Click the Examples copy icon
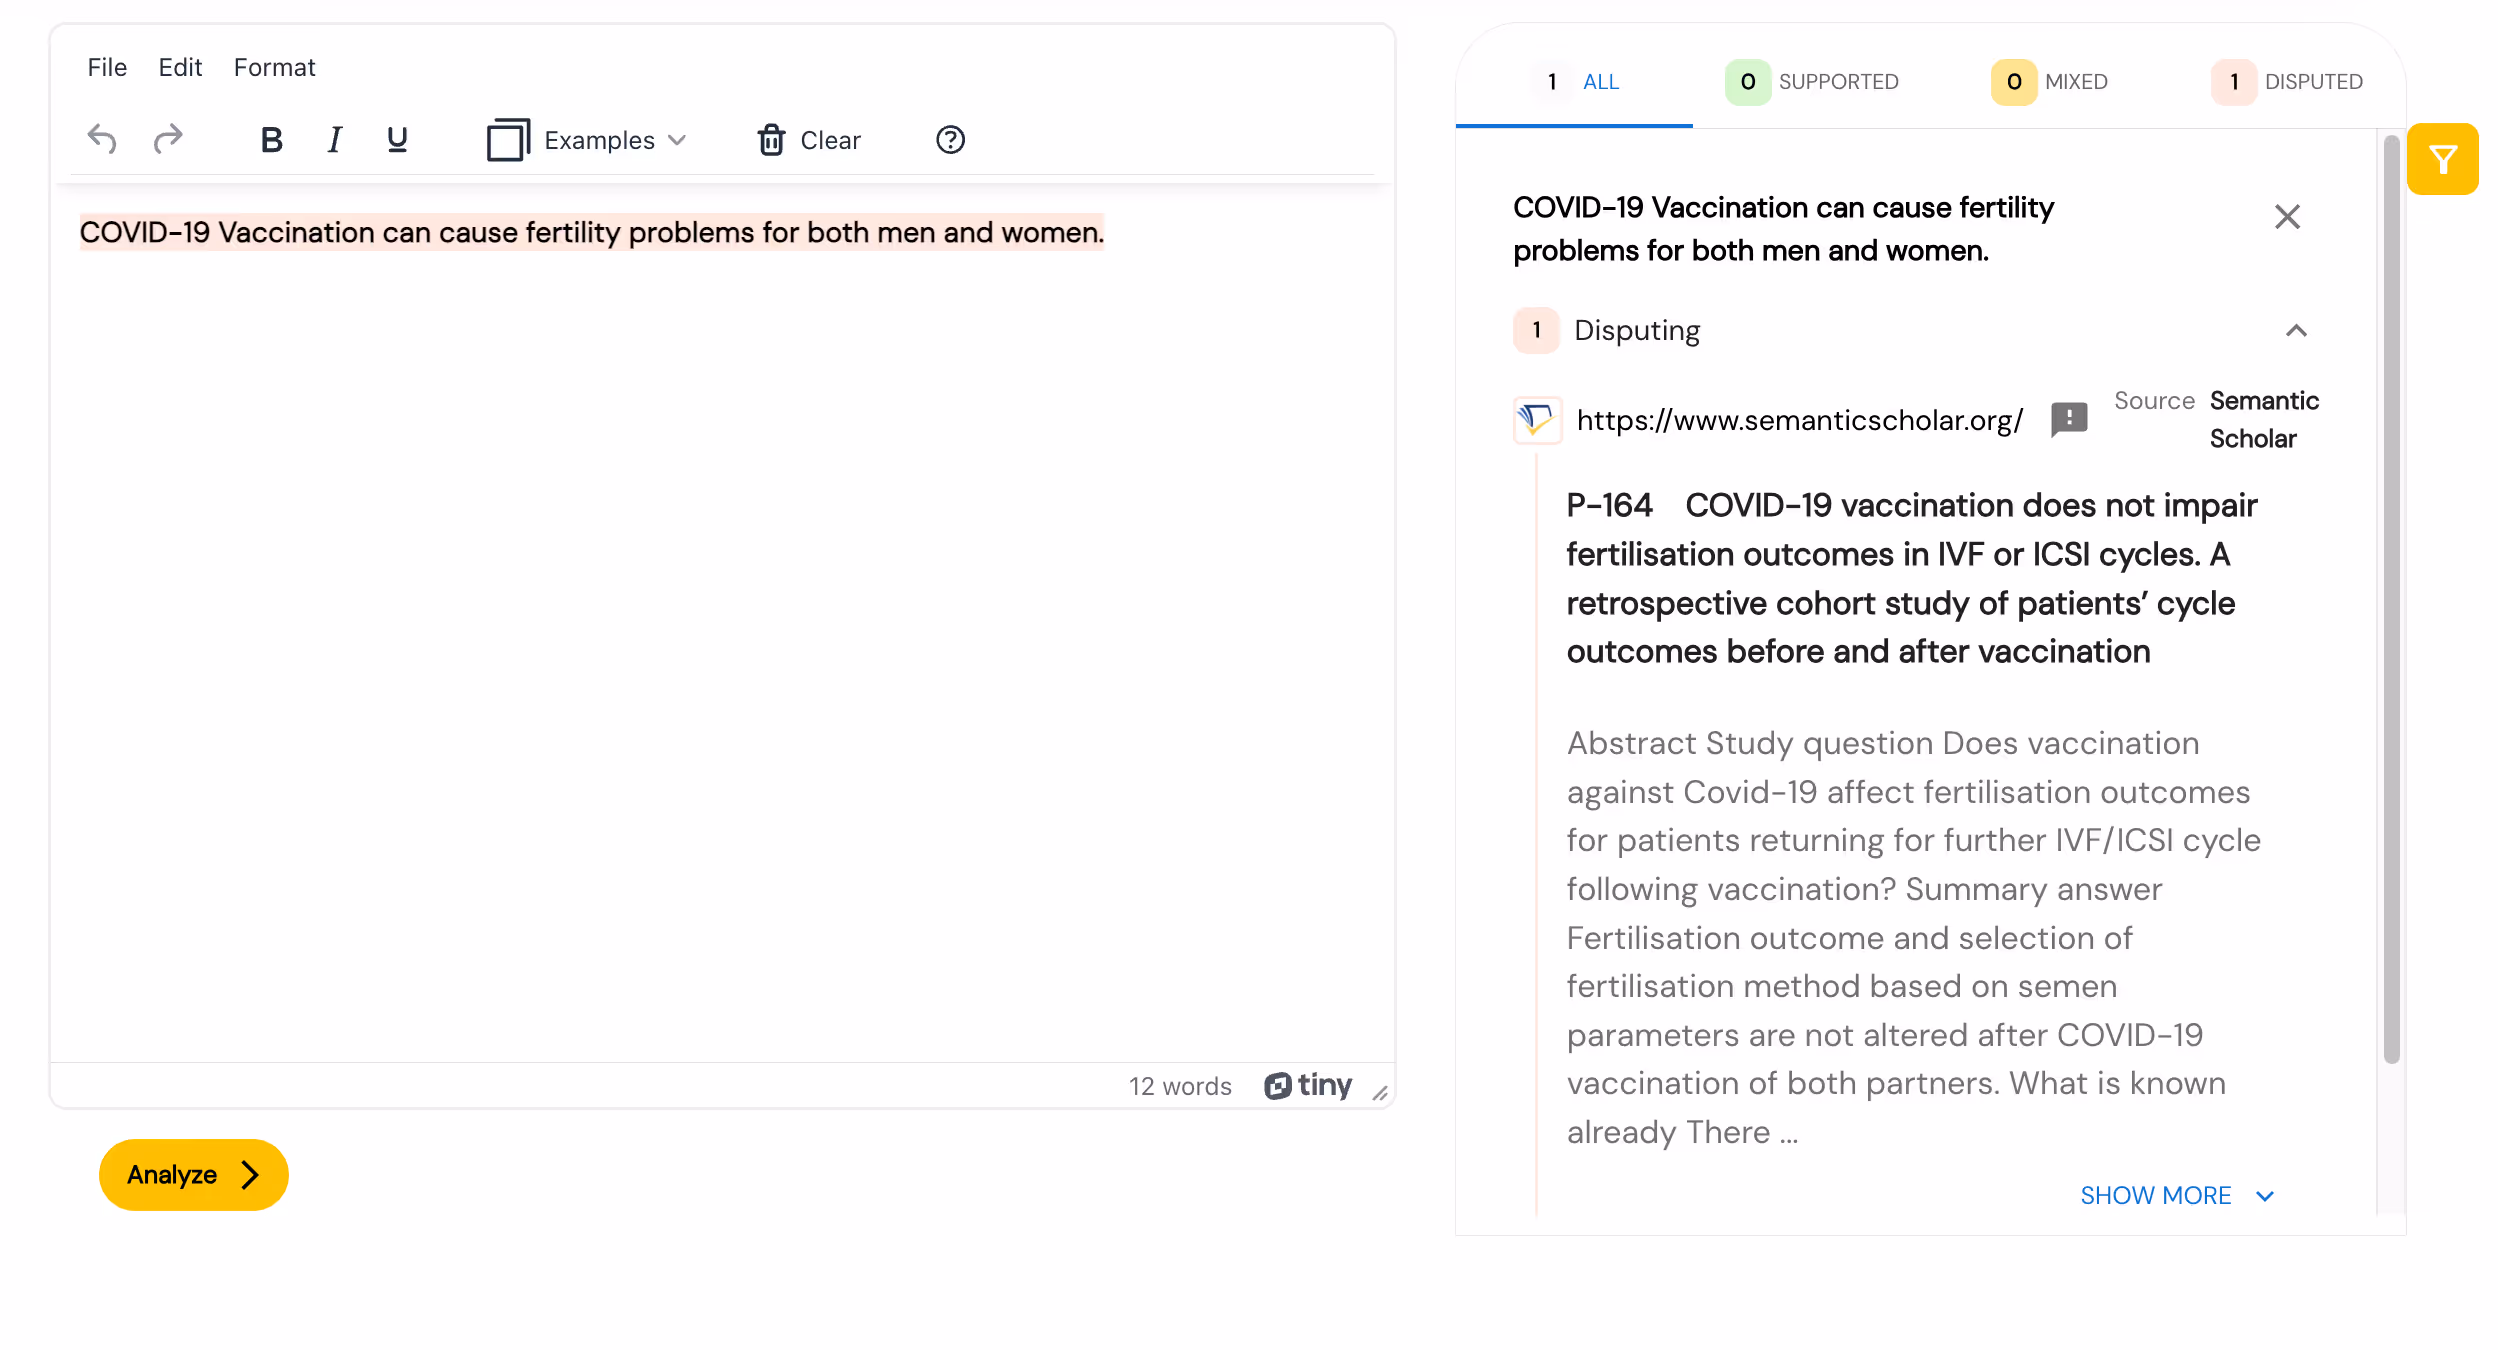The image size is (2498, 1350). click(508, 140)
